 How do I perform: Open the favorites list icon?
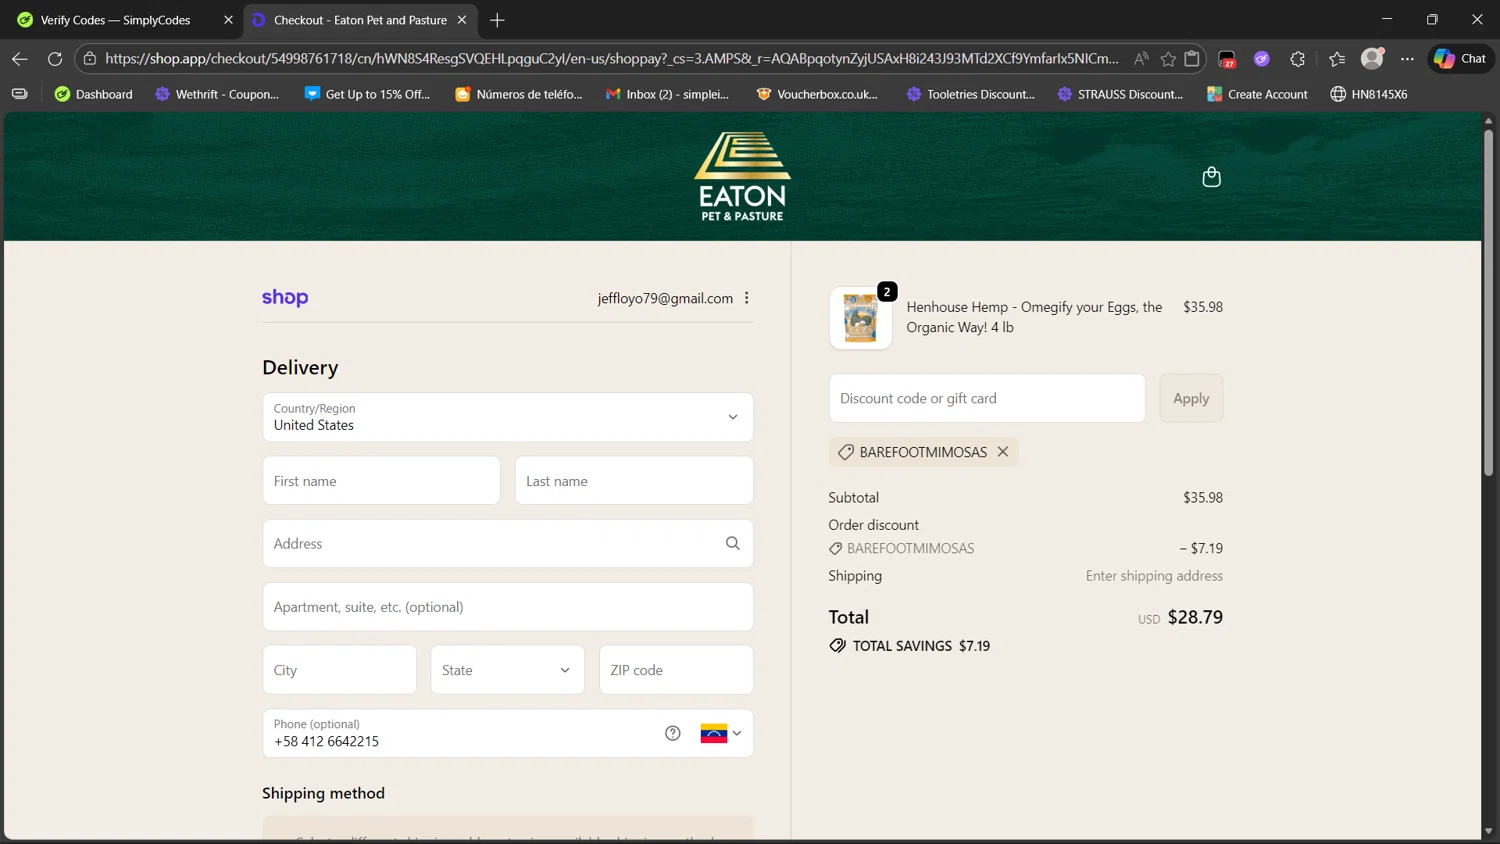pyautogui.click(x=1337, y=59)
